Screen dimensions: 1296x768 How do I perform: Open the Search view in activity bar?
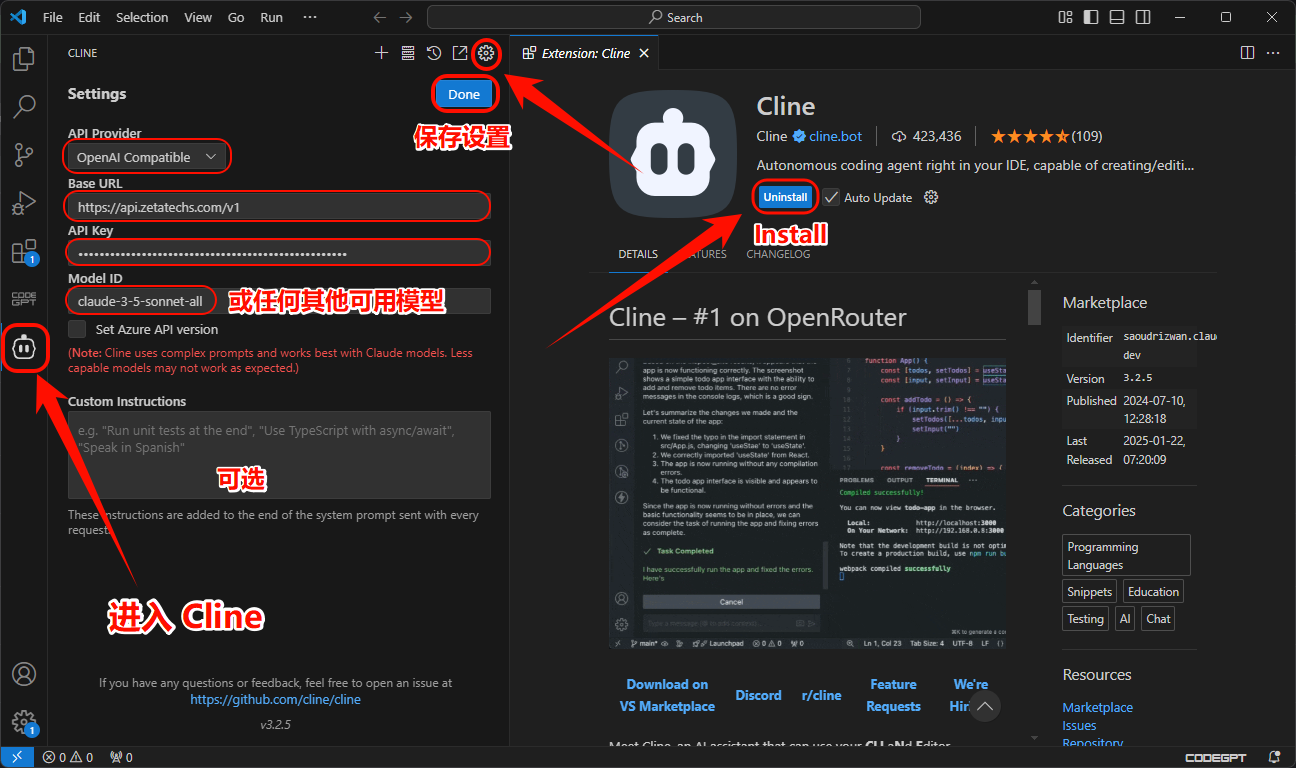(24, 107)
